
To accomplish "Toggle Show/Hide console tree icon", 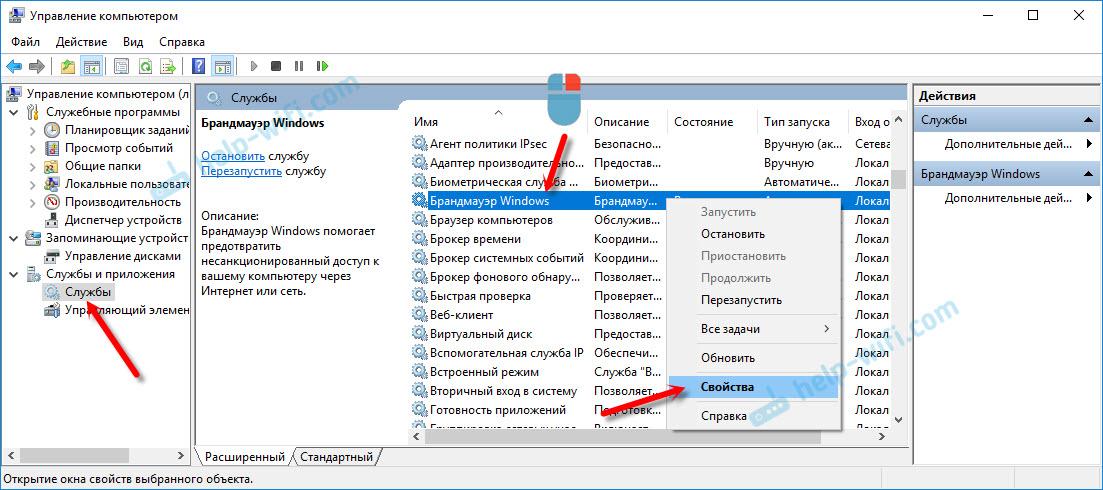I will (x=90, y=66).
